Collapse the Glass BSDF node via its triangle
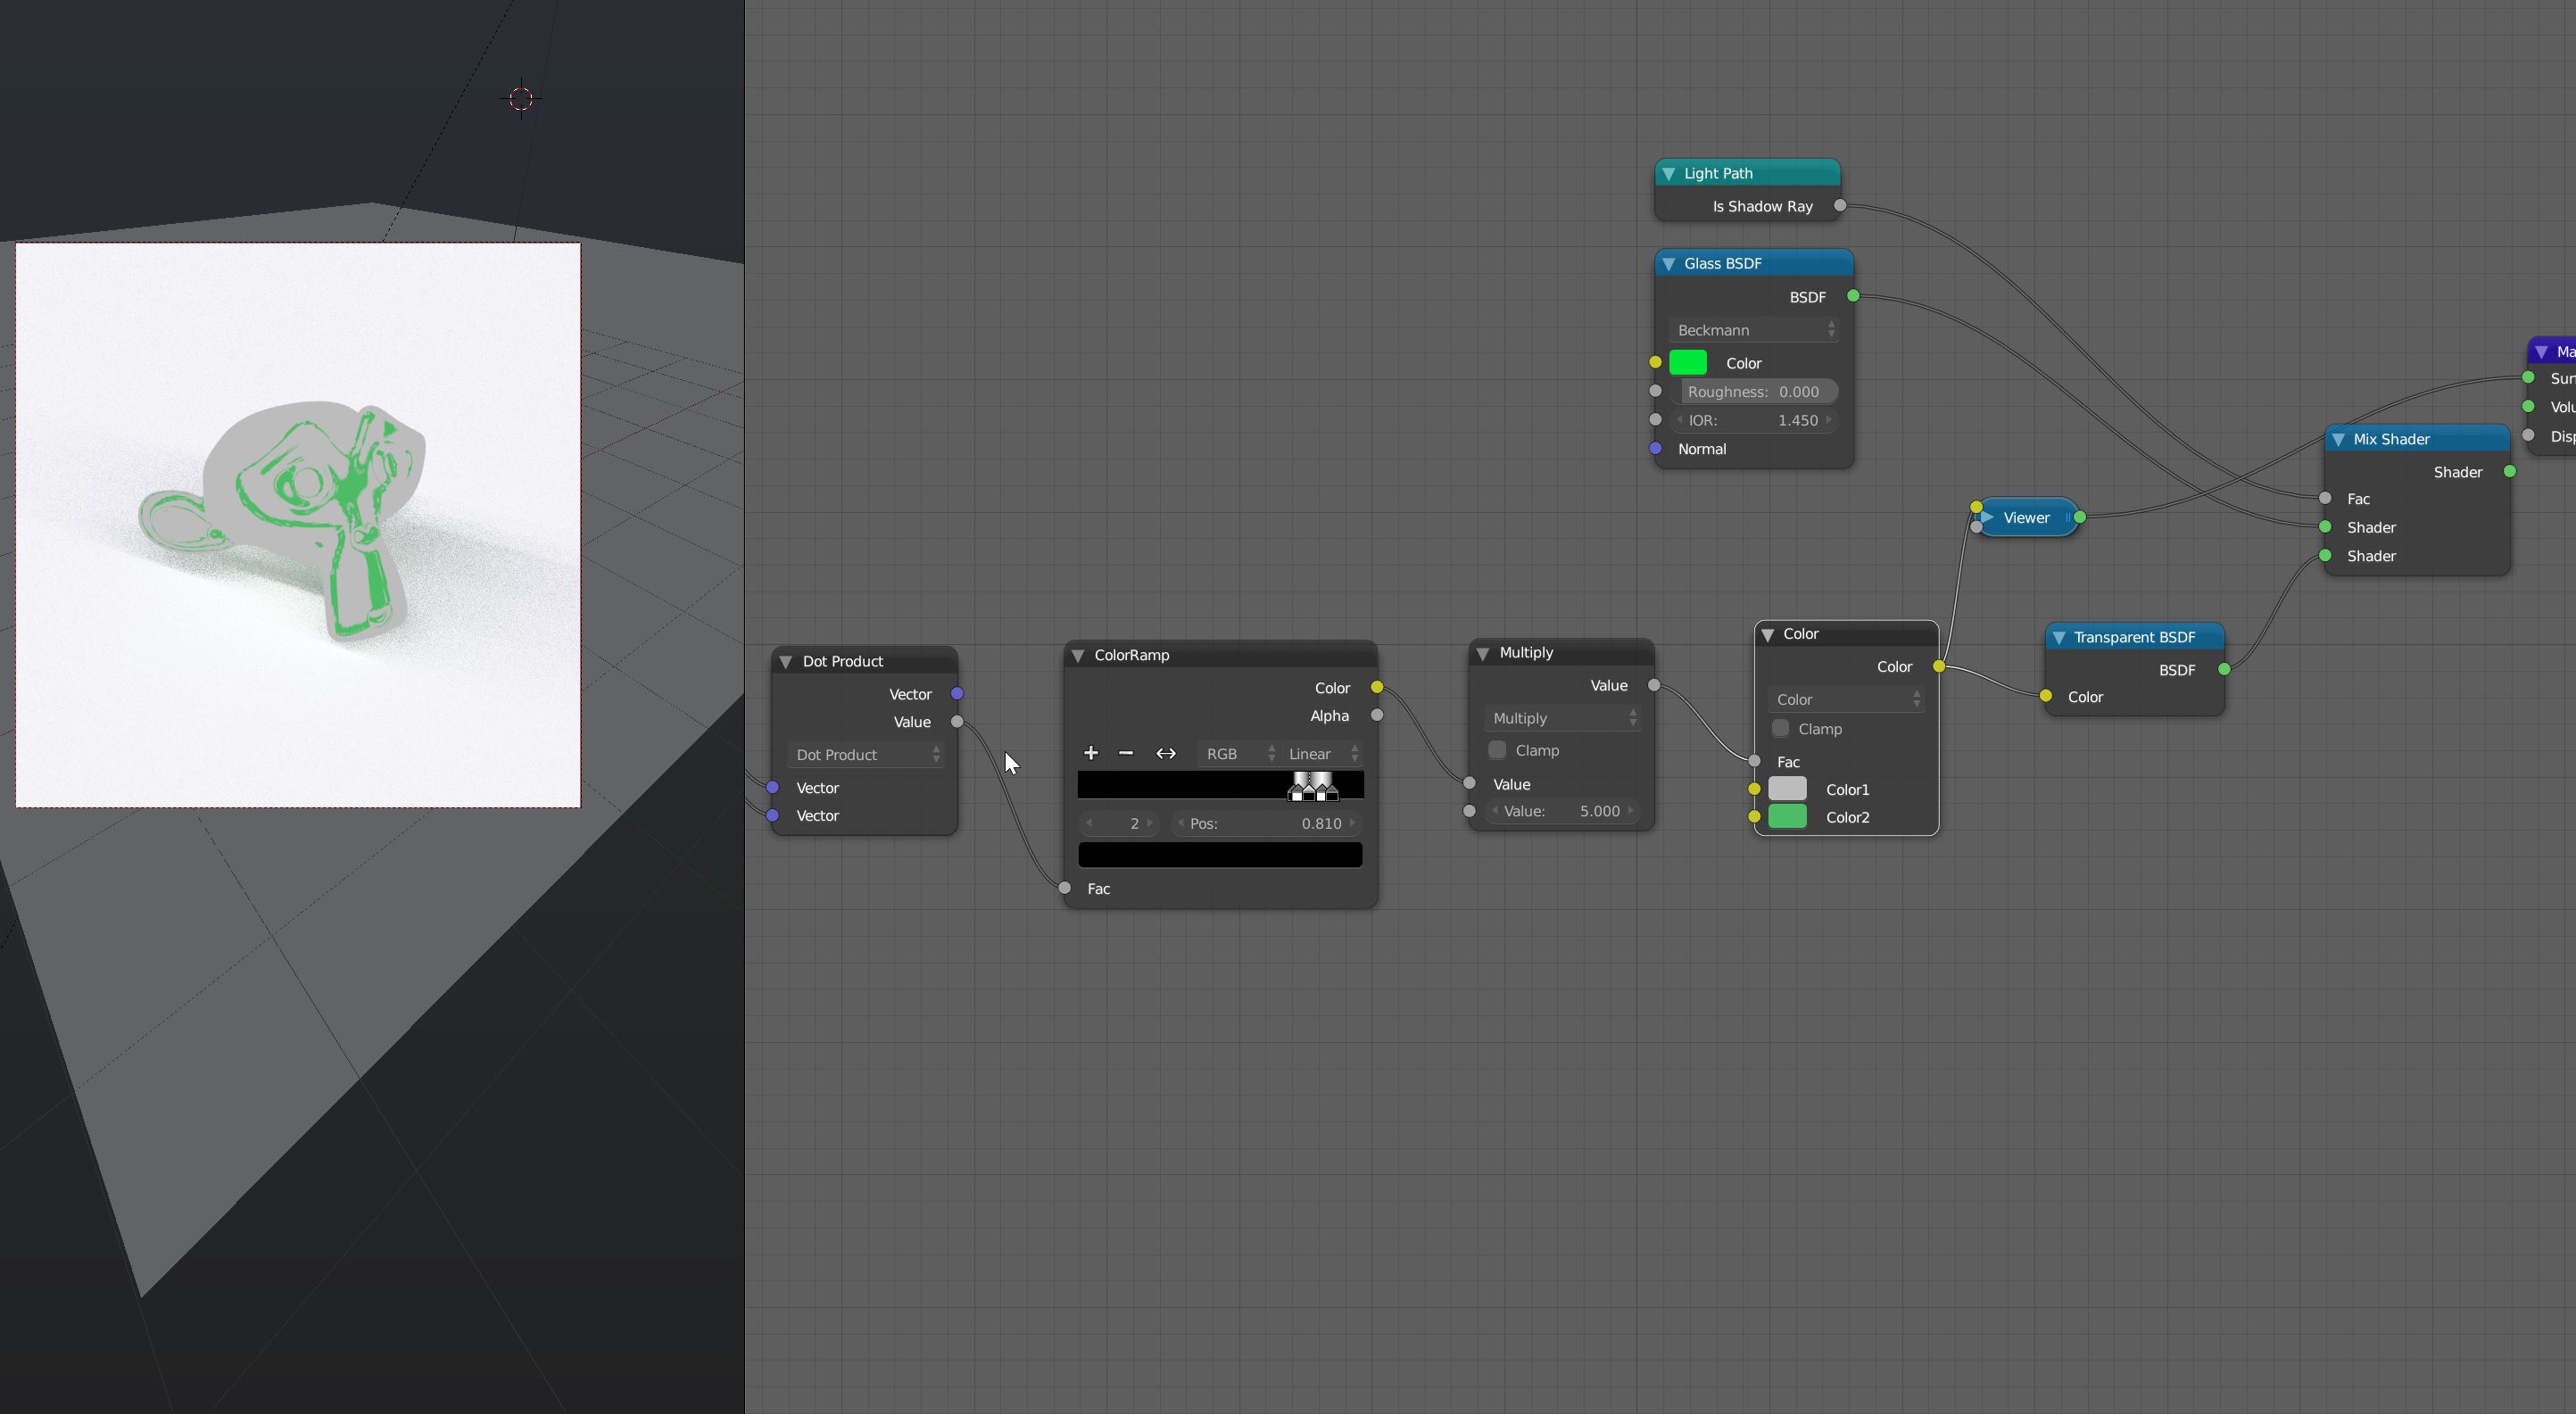Image resolution: width=2576 pixels, height=1414 pixels. pyautogui.click(x=1669, y=264)
